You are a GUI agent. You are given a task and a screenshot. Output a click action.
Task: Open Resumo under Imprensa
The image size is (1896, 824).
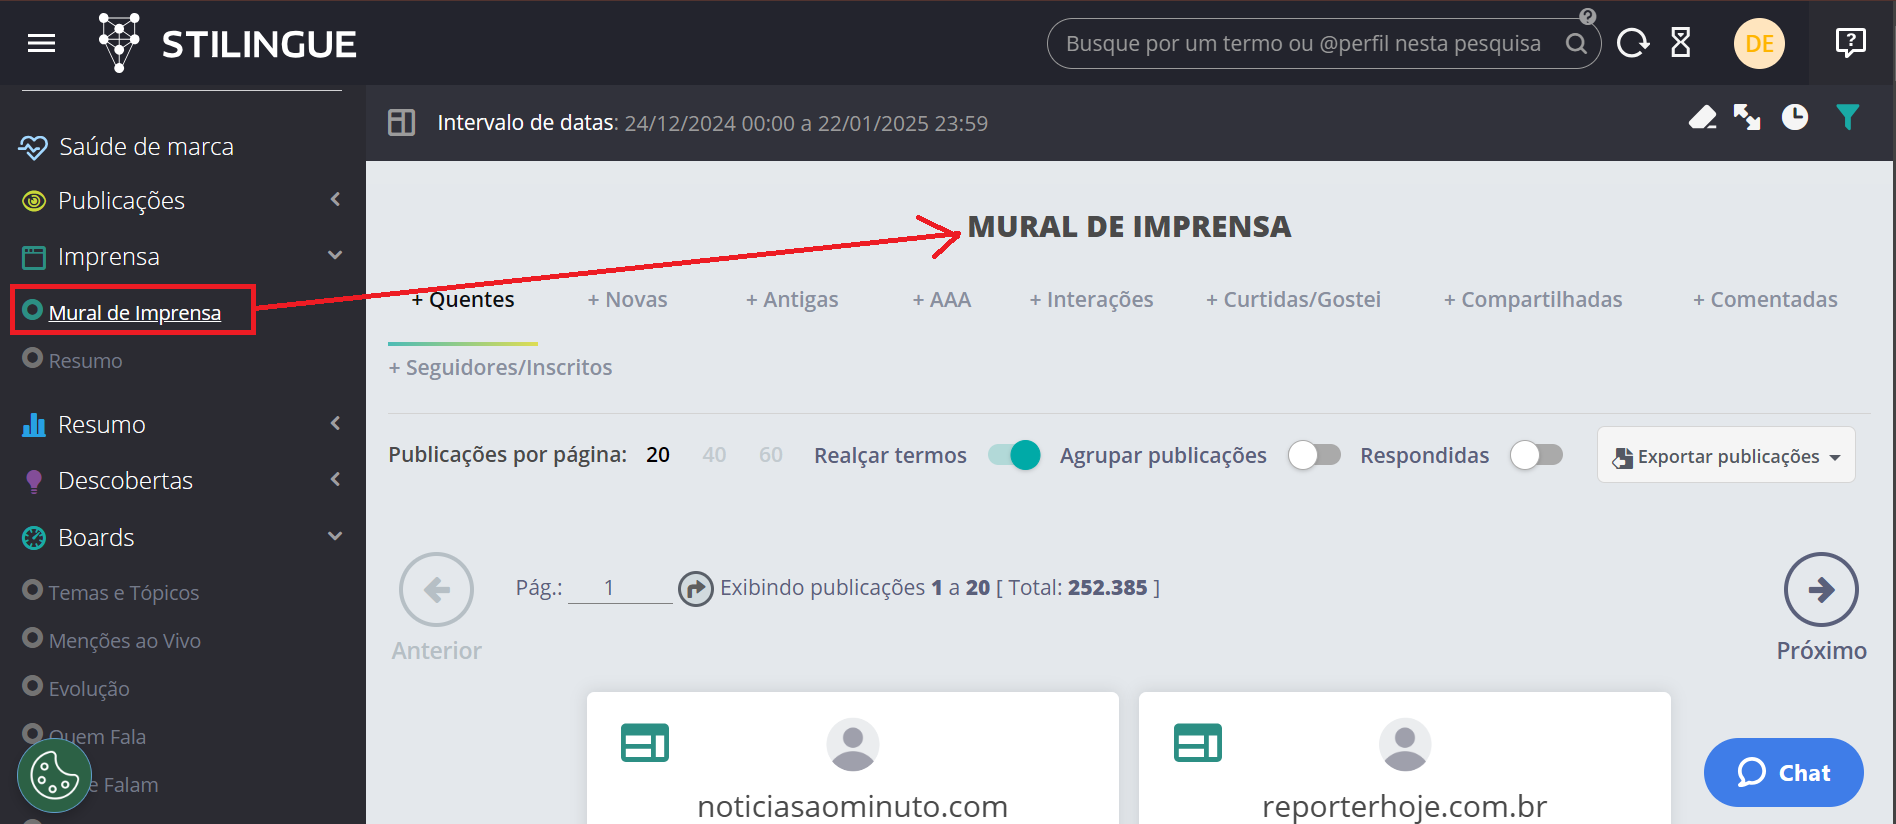[x=86, y=361]
